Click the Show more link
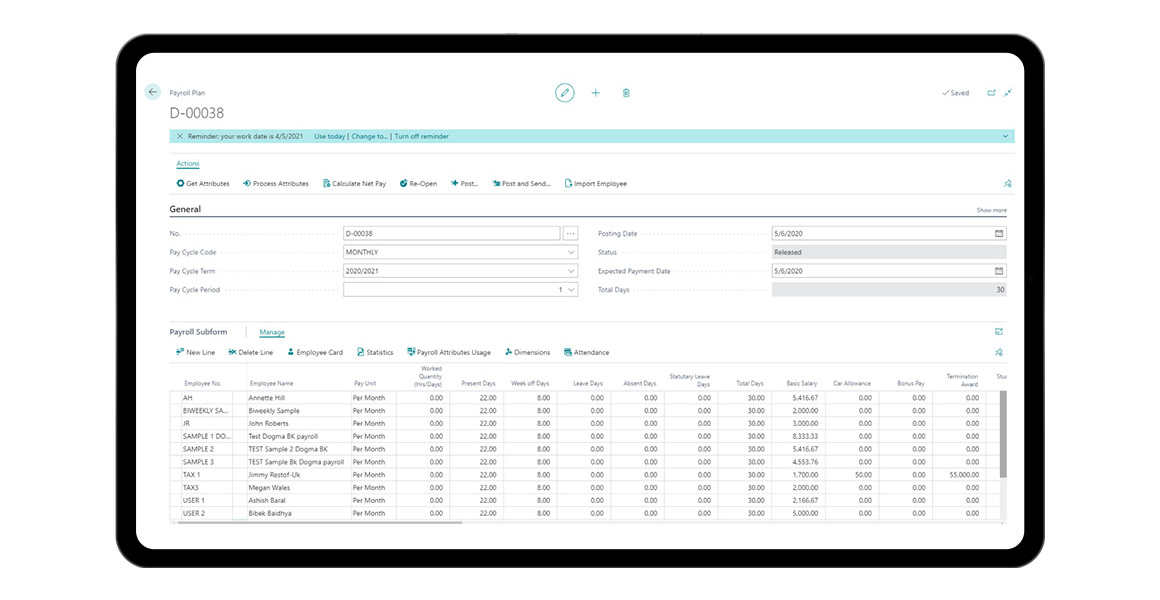1160x600 pixels. tap(991, 211)
